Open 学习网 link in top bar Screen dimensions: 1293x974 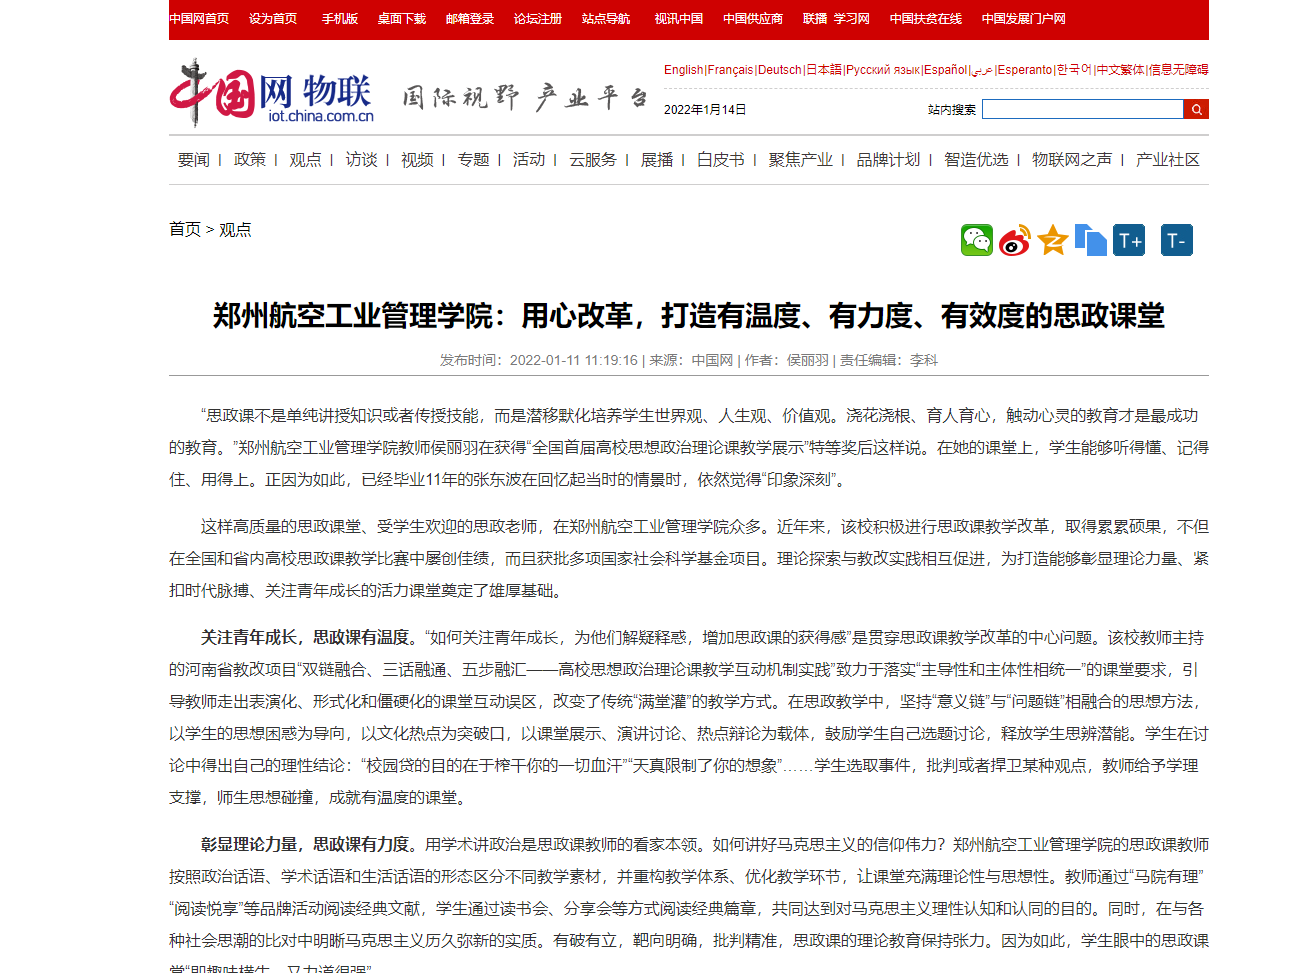click(852, 19)
